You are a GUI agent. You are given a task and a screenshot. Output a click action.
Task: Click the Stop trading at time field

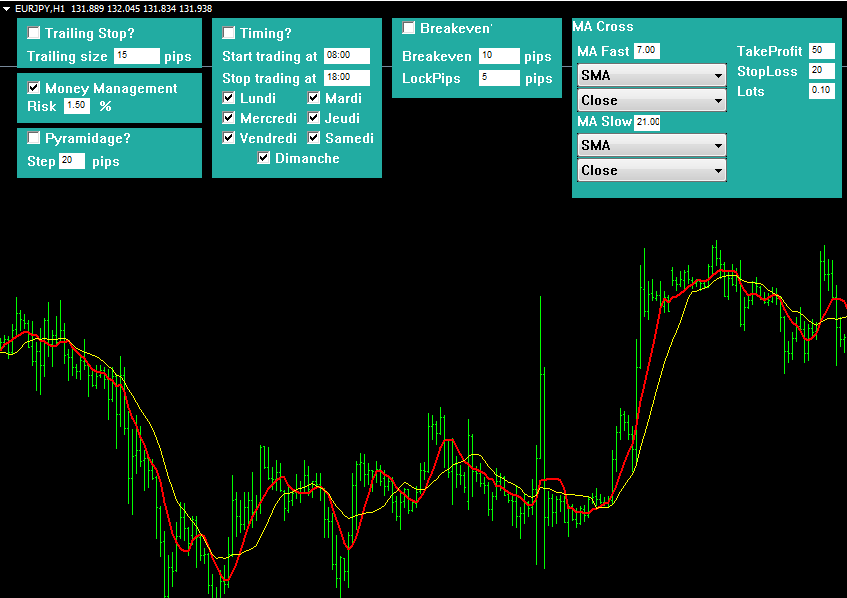tap(347, 78)
